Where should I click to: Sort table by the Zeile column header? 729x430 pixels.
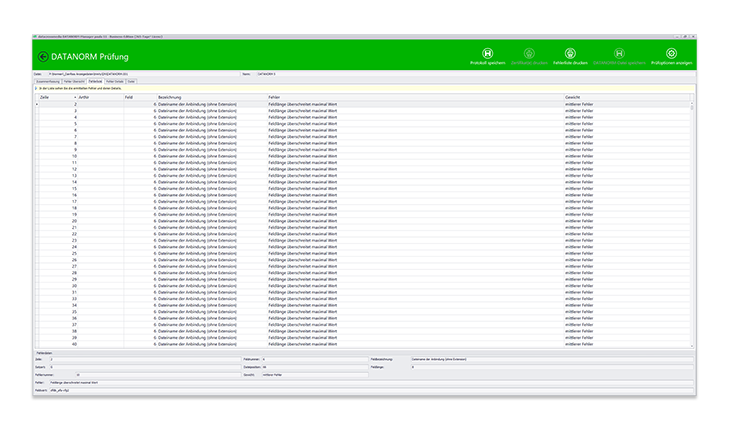58,97
